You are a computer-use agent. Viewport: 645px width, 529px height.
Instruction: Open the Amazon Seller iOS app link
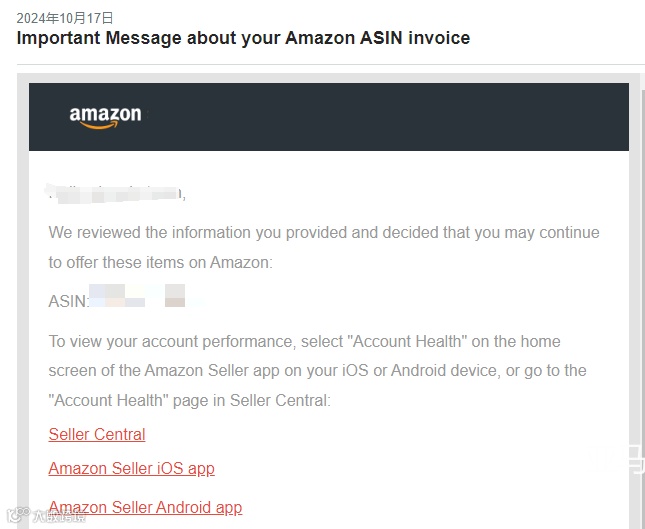131,468
